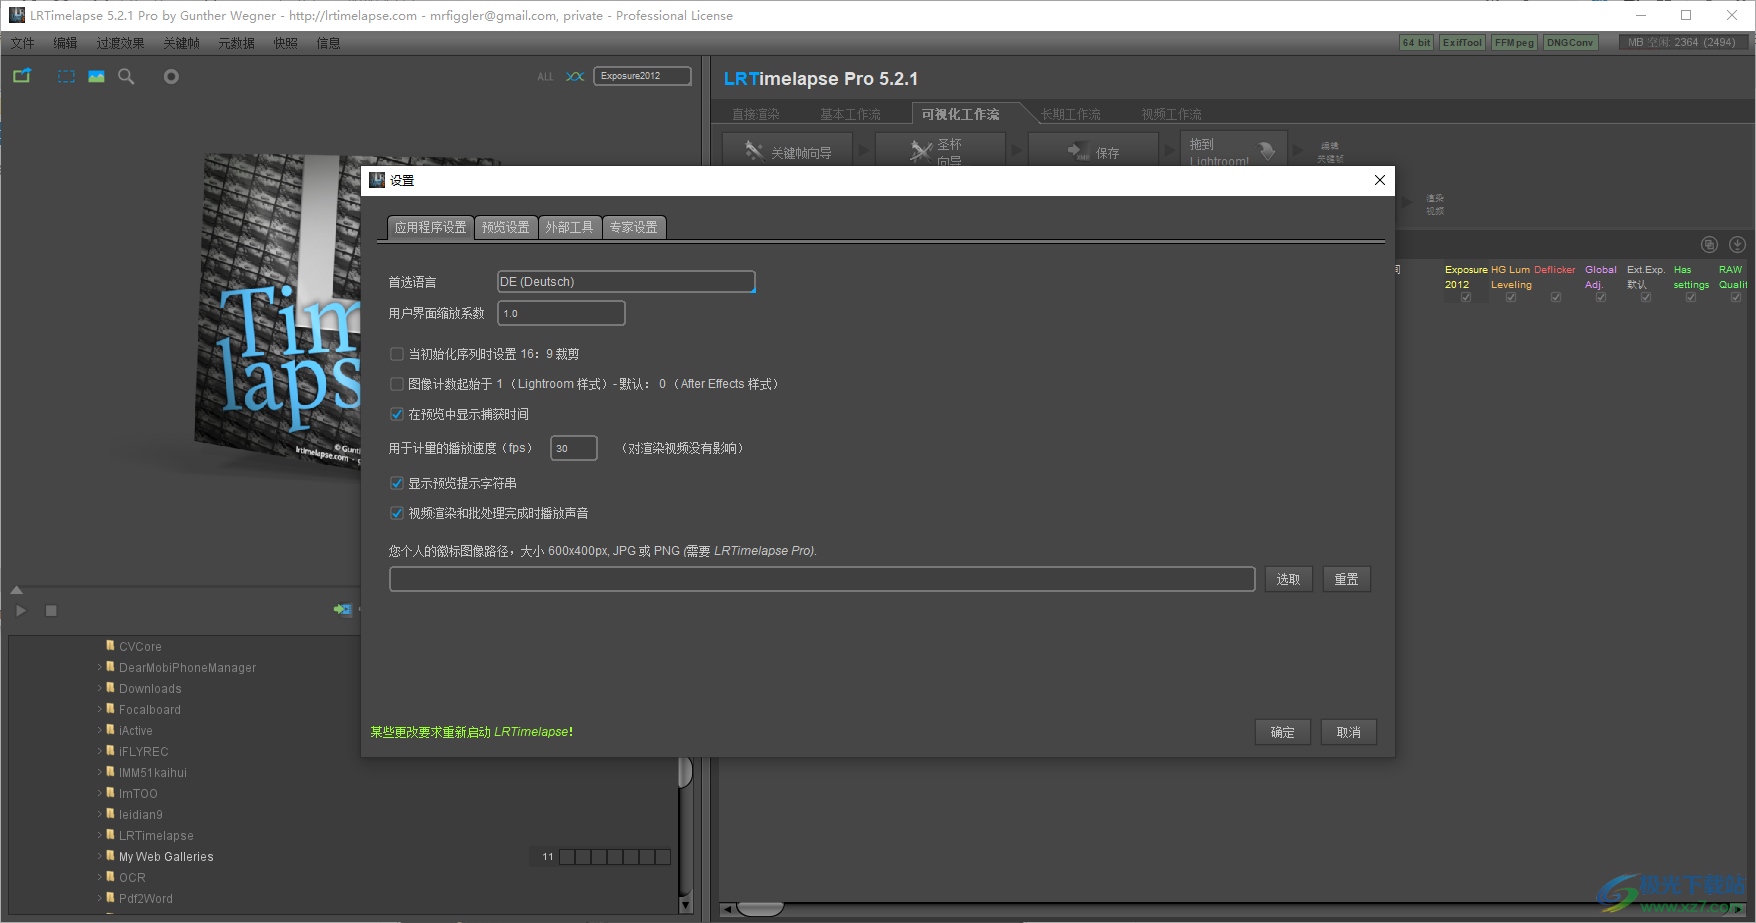Viewport: 1756px width, 923px height.
Task: Click the import-to-filmstrip arrow icon
Action: [342, 609]
